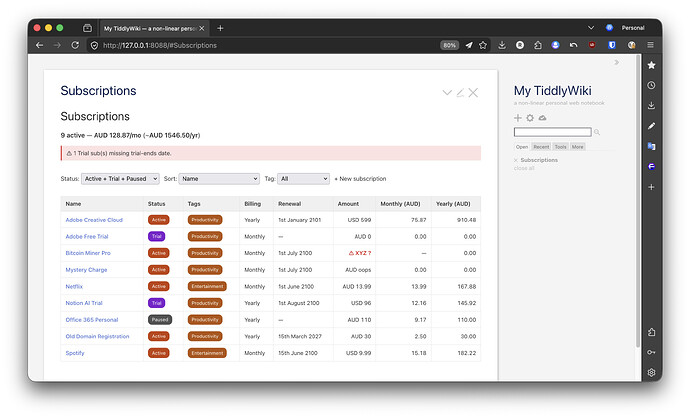Save wiki using the cloud icon

[542, 118]
